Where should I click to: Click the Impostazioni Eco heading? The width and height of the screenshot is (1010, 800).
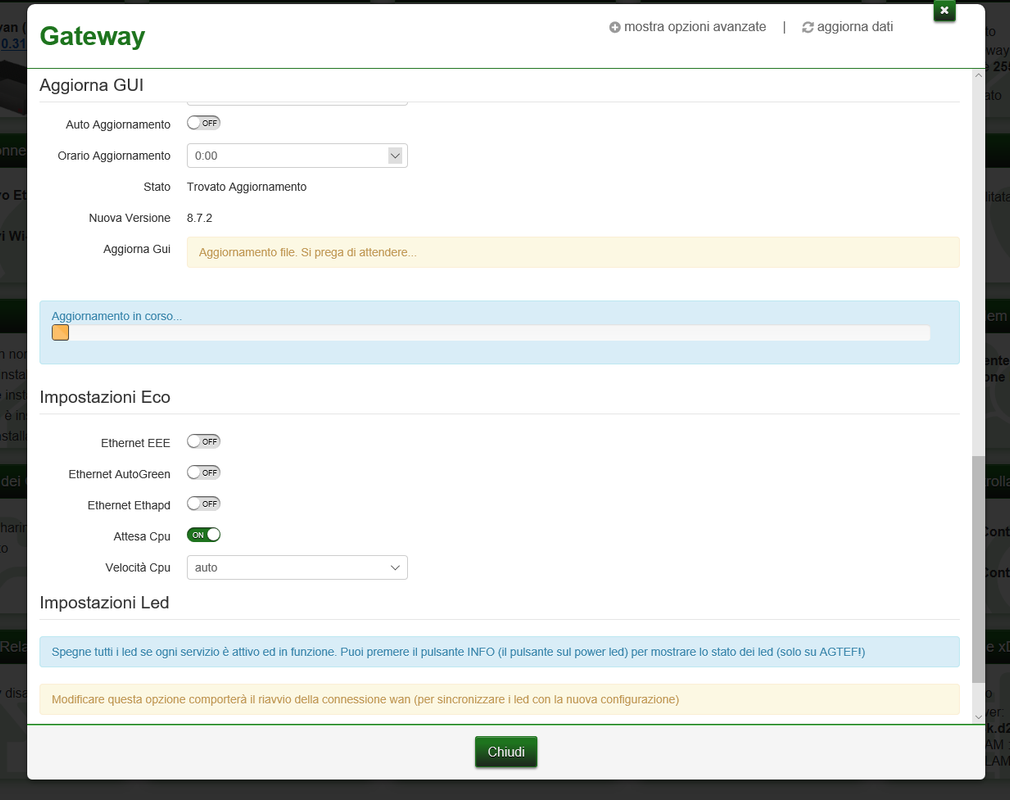click(105, 397)
